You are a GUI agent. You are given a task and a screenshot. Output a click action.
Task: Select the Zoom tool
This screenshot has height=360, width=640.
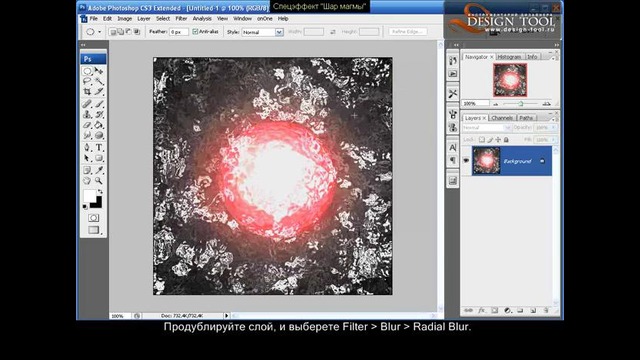(99, 180)
